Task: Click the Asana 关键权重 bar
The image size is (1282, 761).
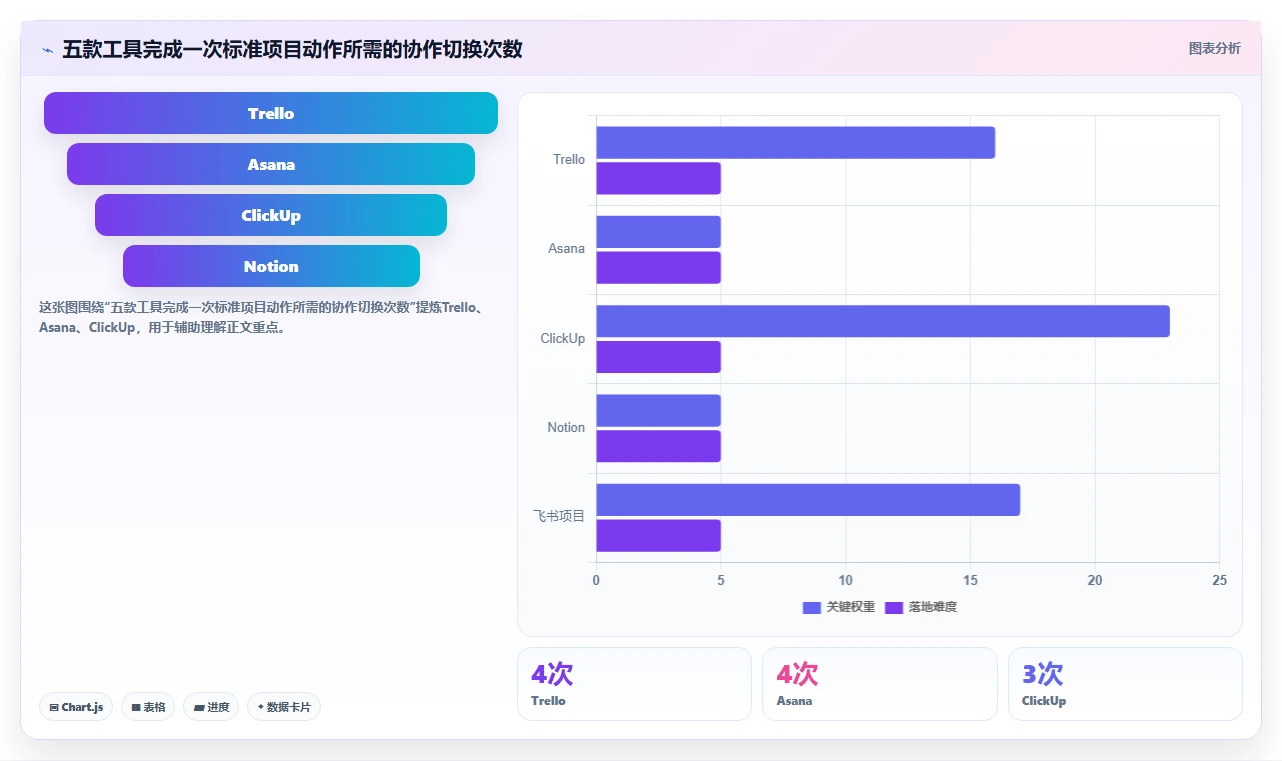Action: (659, 232)
